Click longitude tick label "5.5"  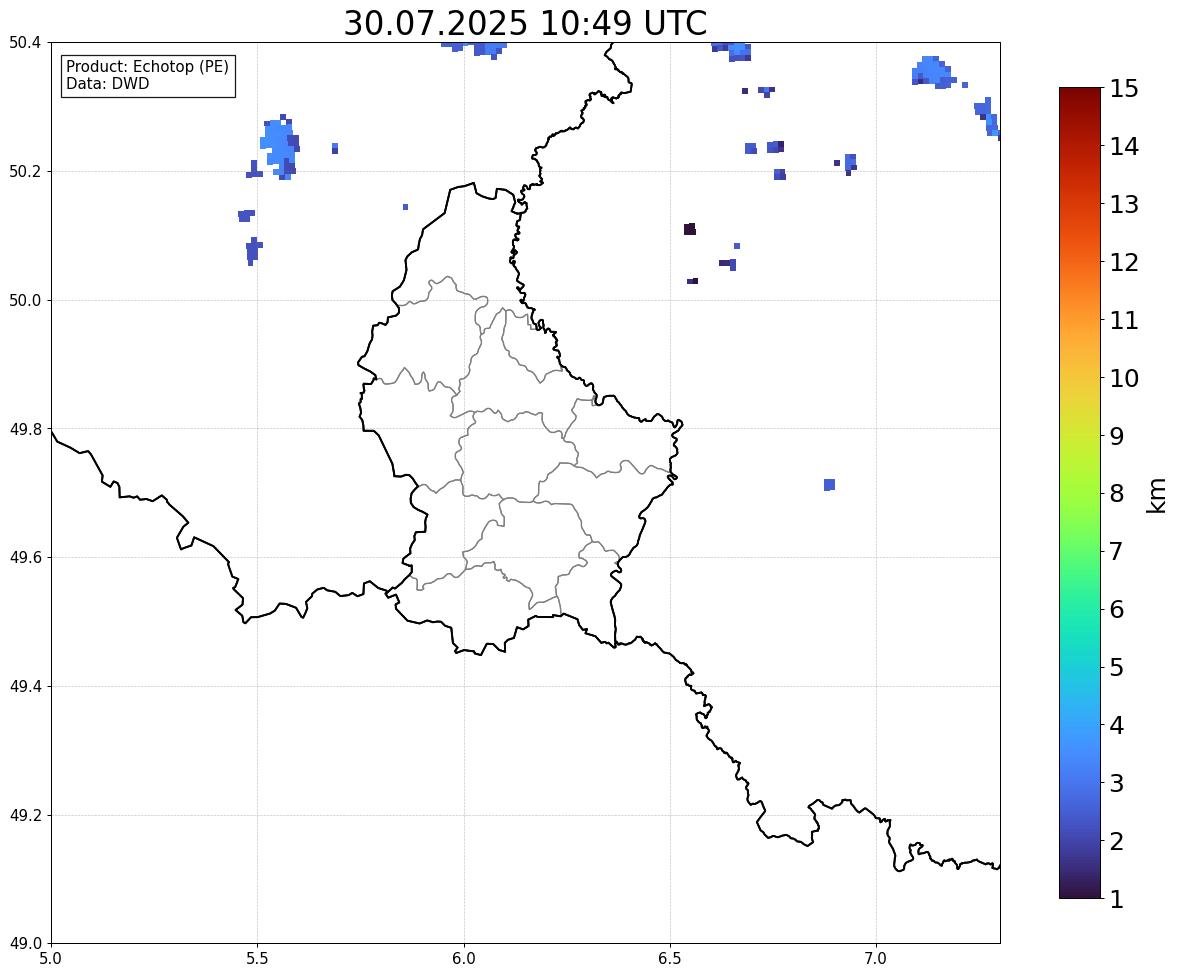click(x=258, y=959)
